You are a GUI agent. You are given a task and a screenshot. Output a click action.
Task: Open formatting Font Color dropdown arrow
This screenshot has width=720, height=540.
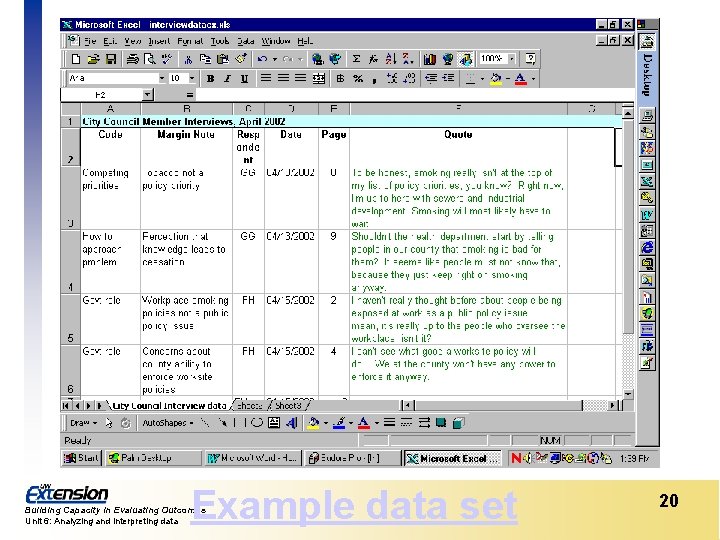pos(533,79)
